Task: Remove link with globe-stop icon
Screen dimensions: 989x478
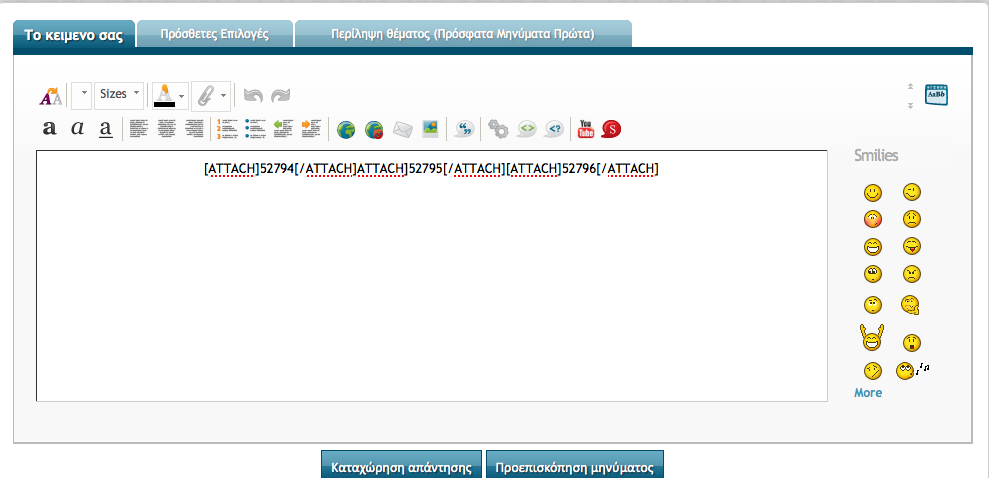Action: [x=374, y=130]
